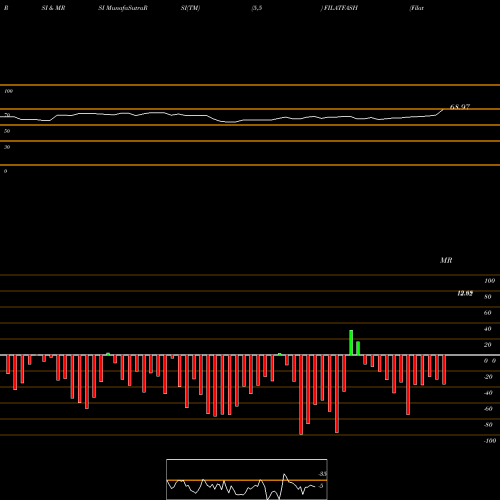The height and width of the screenshot is (500, 500).
Task: Click the MR axis label 80
Action: point(488,297)
